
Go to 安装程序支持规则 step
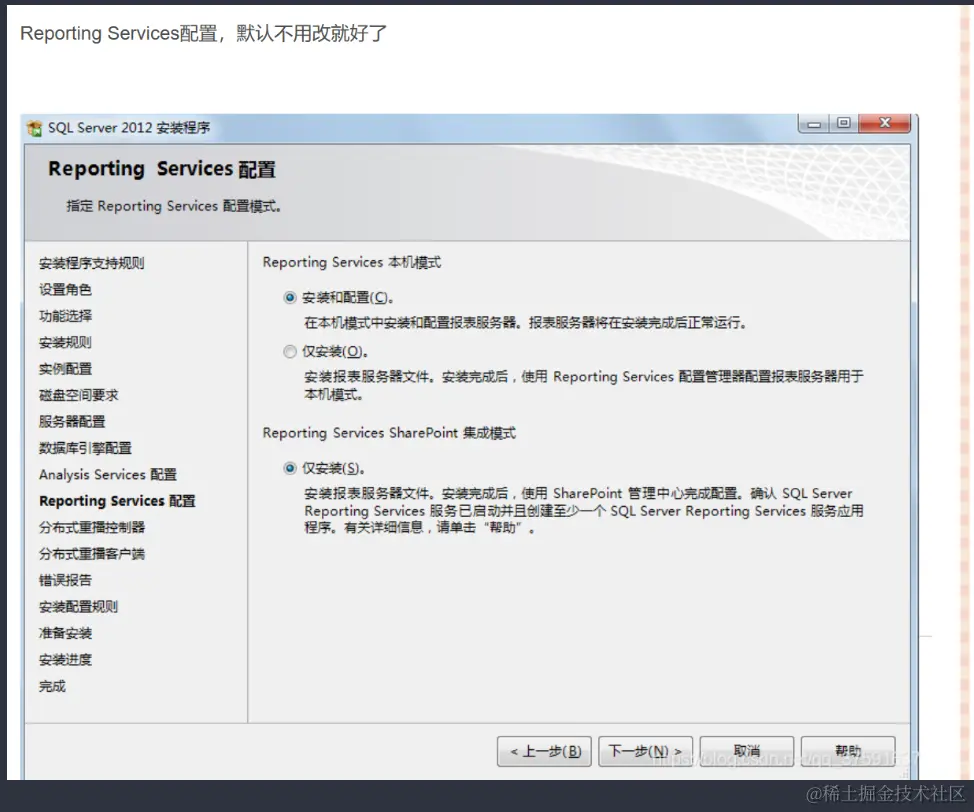point(91,263)
